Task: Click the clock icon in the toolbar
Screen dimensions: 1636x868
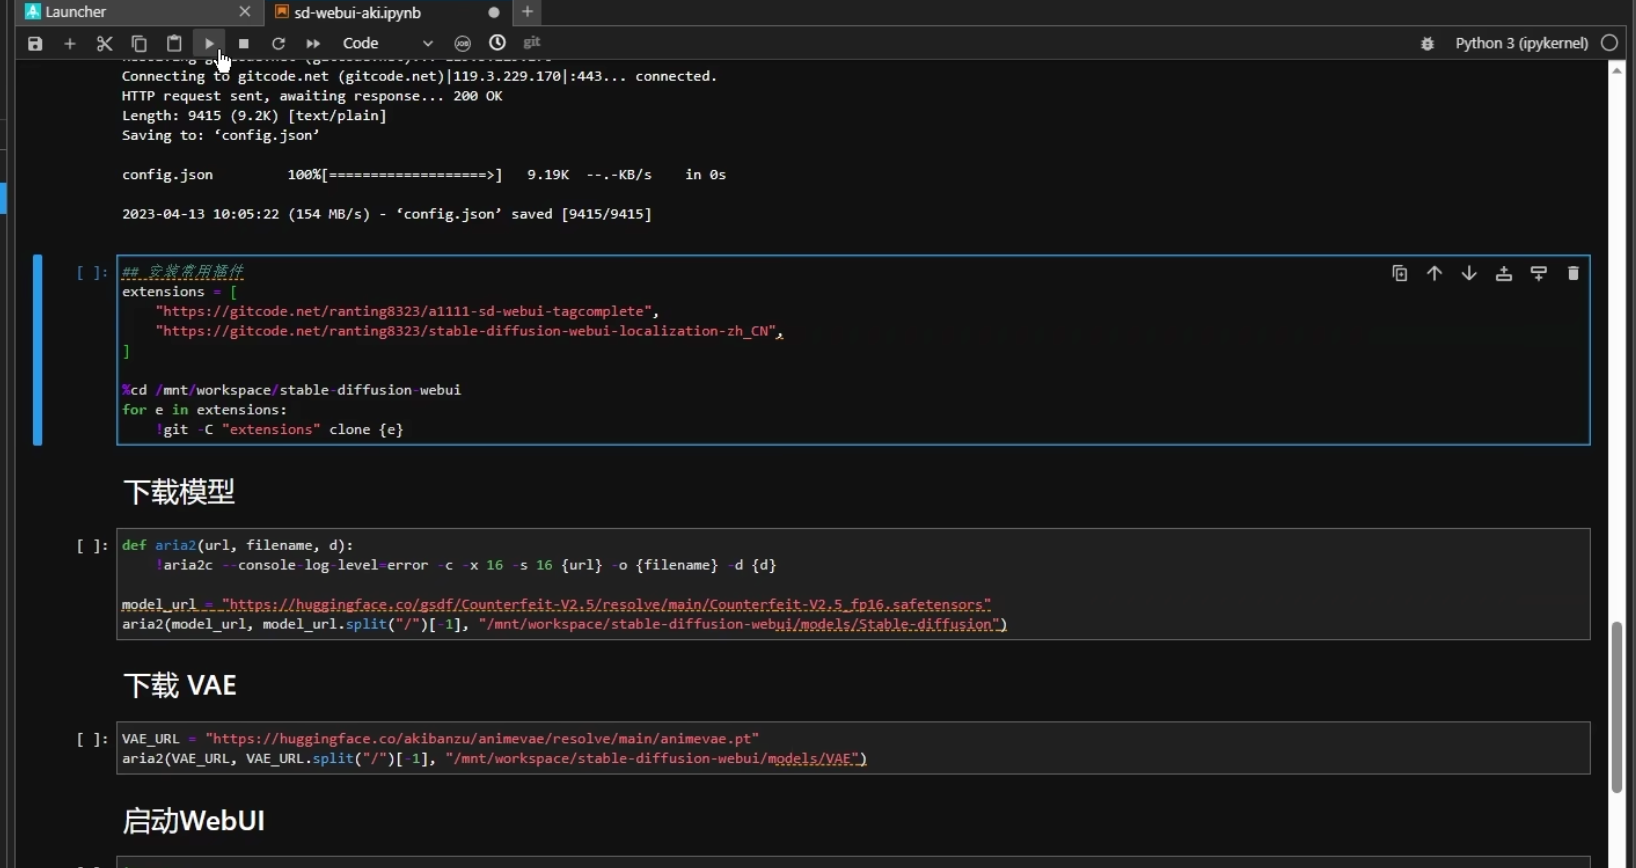Action: pyautogui.click(x=497, y=43)
